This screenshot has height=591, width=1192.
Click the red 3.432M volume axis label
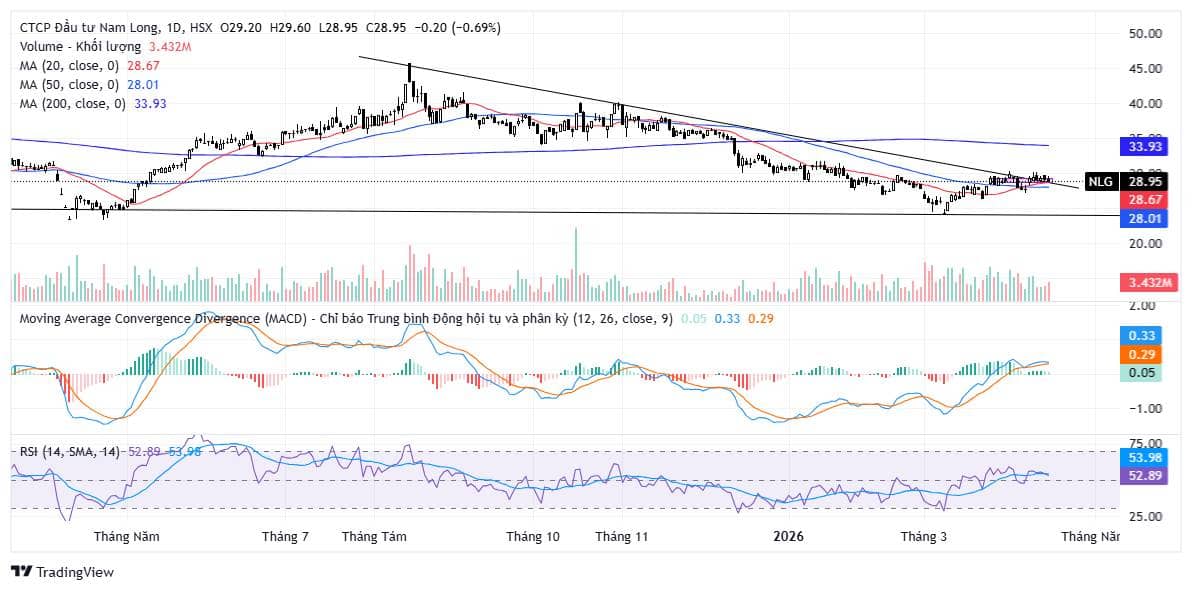click(x=1144, y=282)
